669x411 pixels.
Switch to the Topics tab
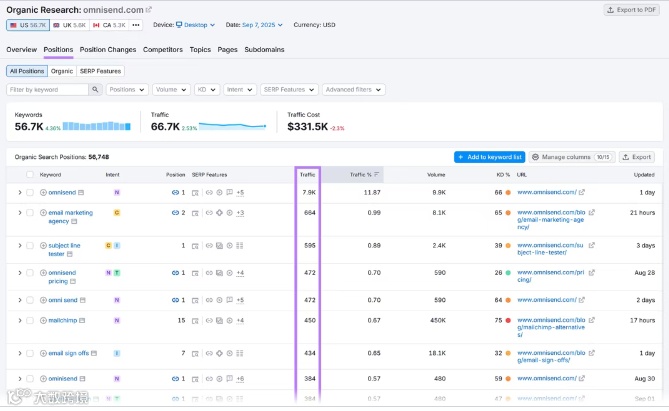[200, 50]
